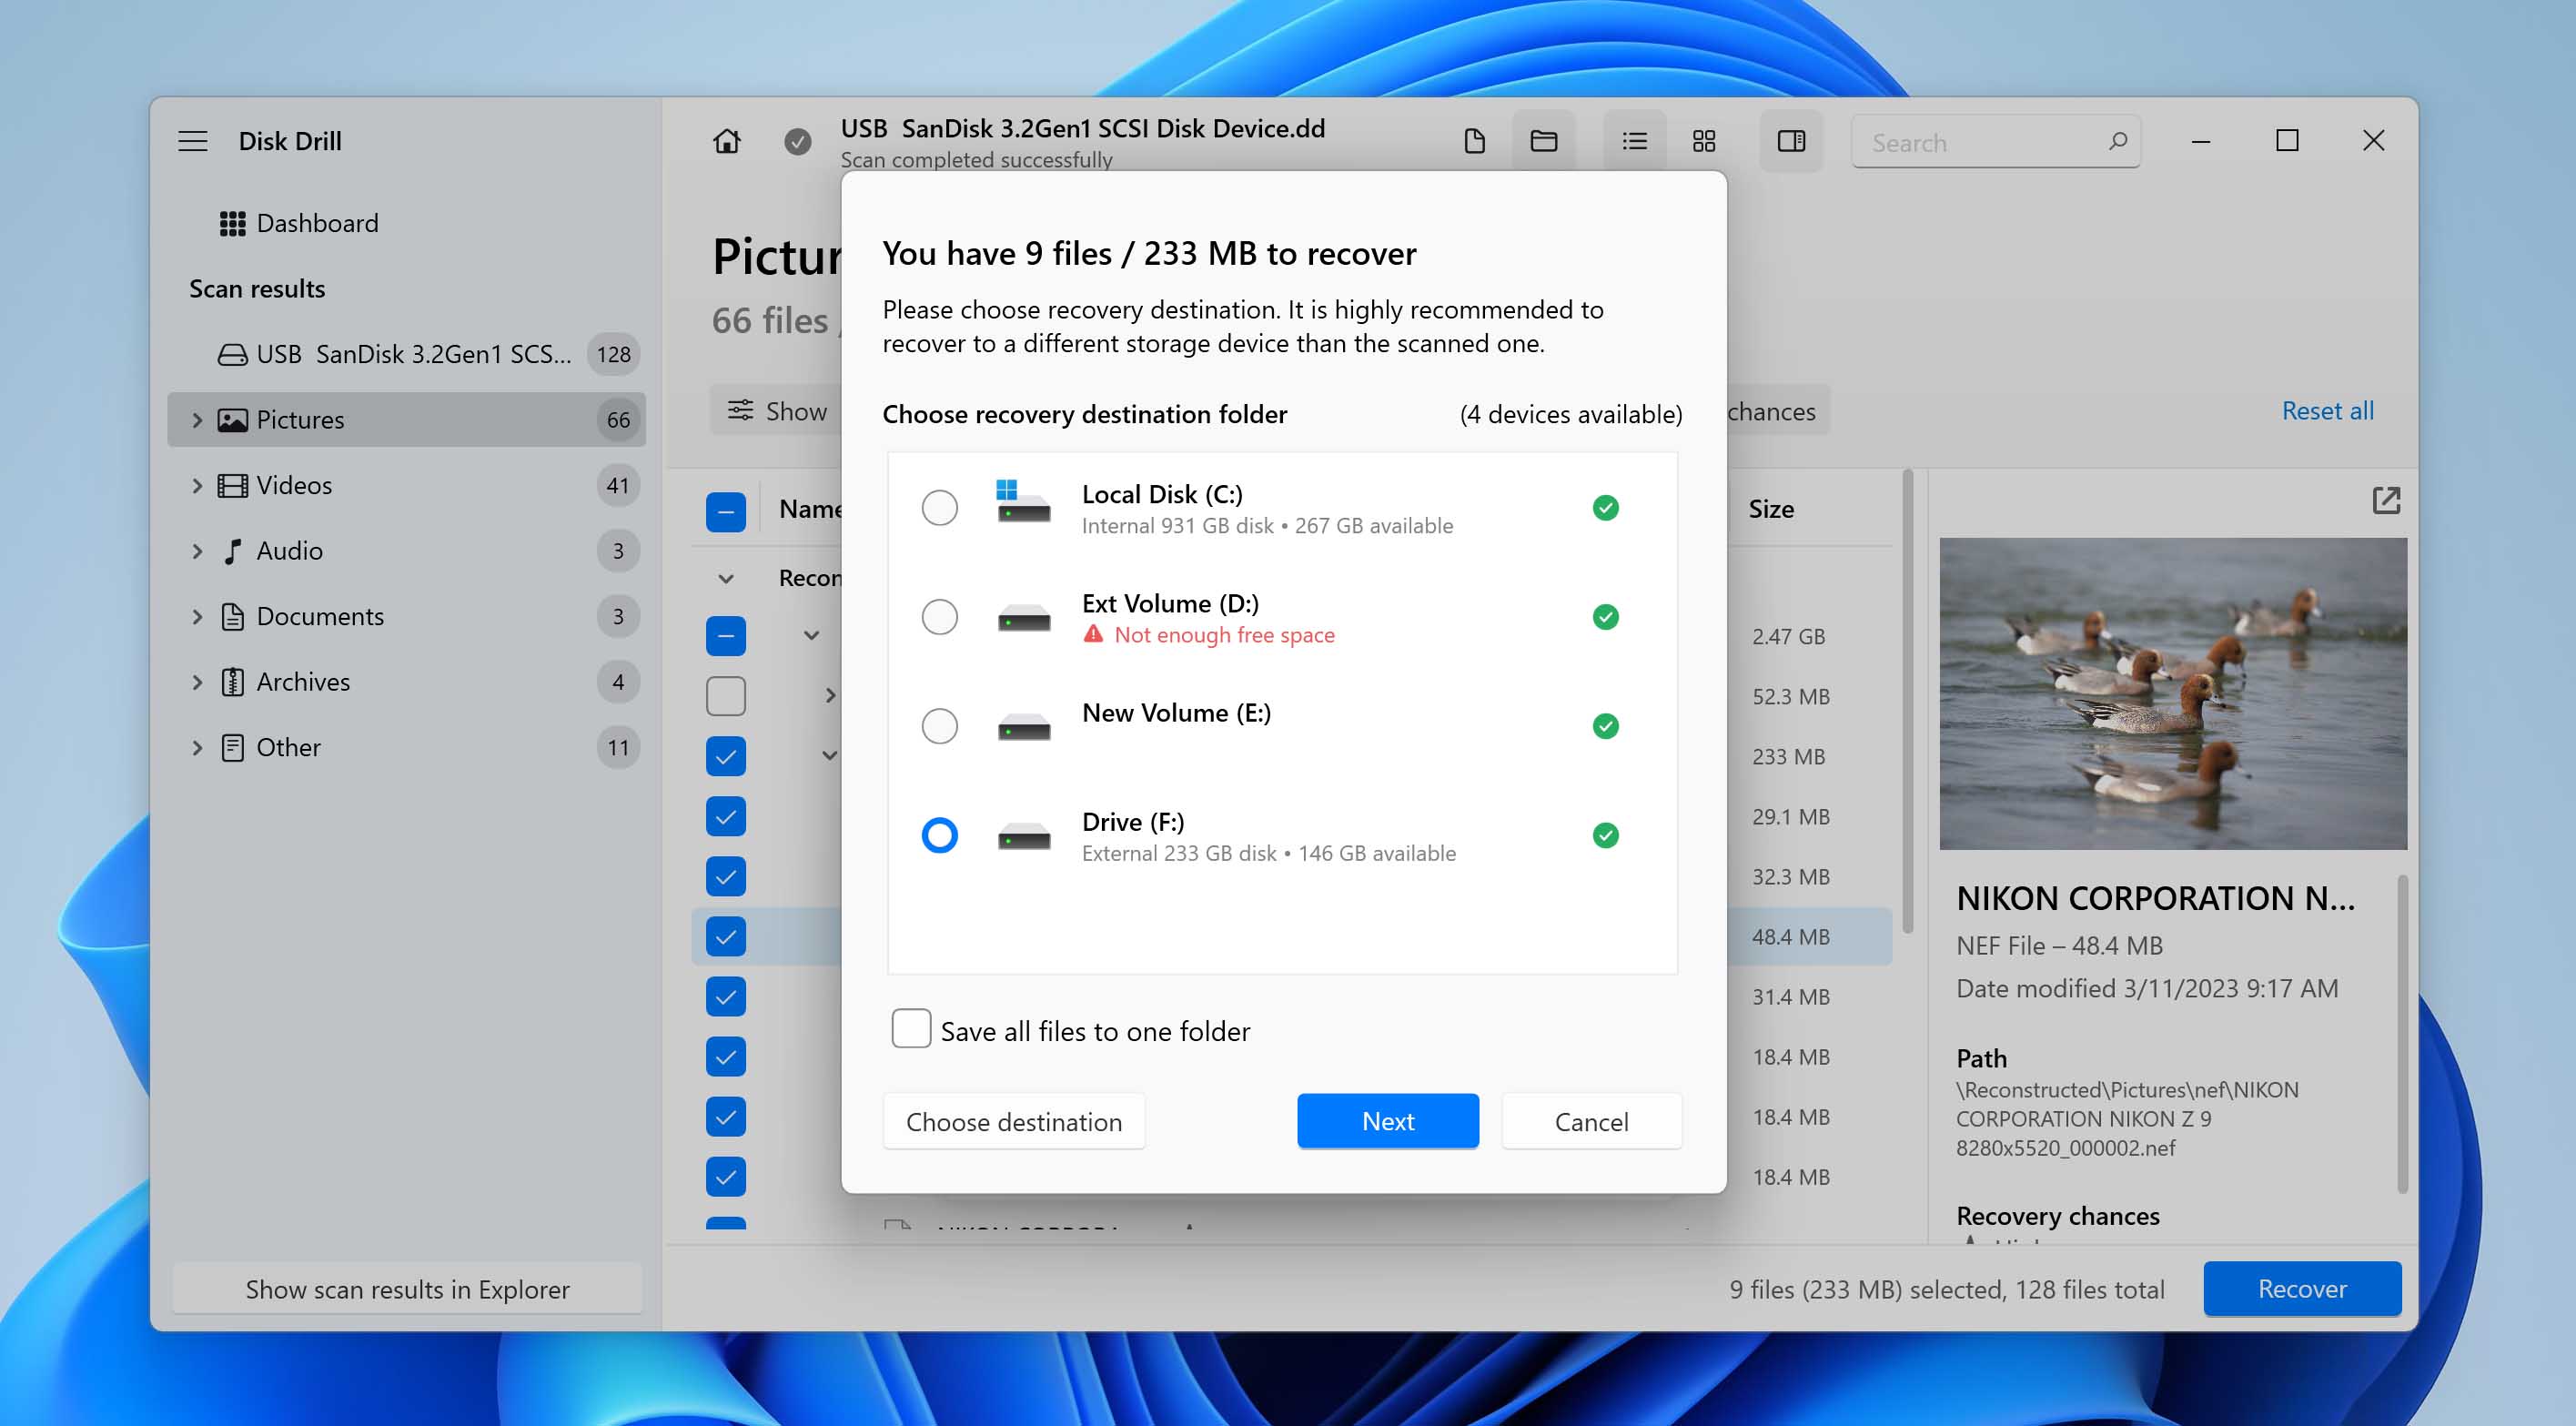Collapse the 2.47 GB folder row chevron
The image size is (2576, 1426).
(811, 635)
